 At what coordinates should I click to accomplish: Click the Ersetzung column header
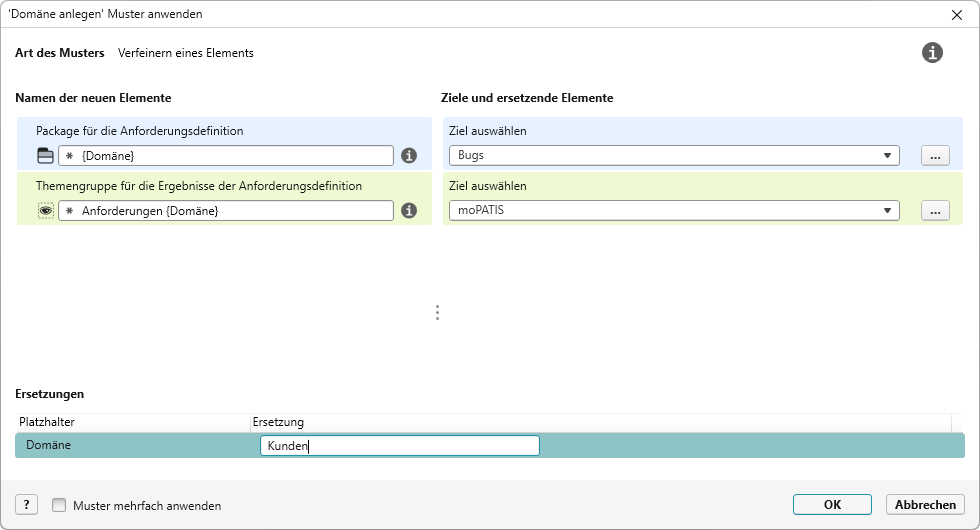(600, 422)
